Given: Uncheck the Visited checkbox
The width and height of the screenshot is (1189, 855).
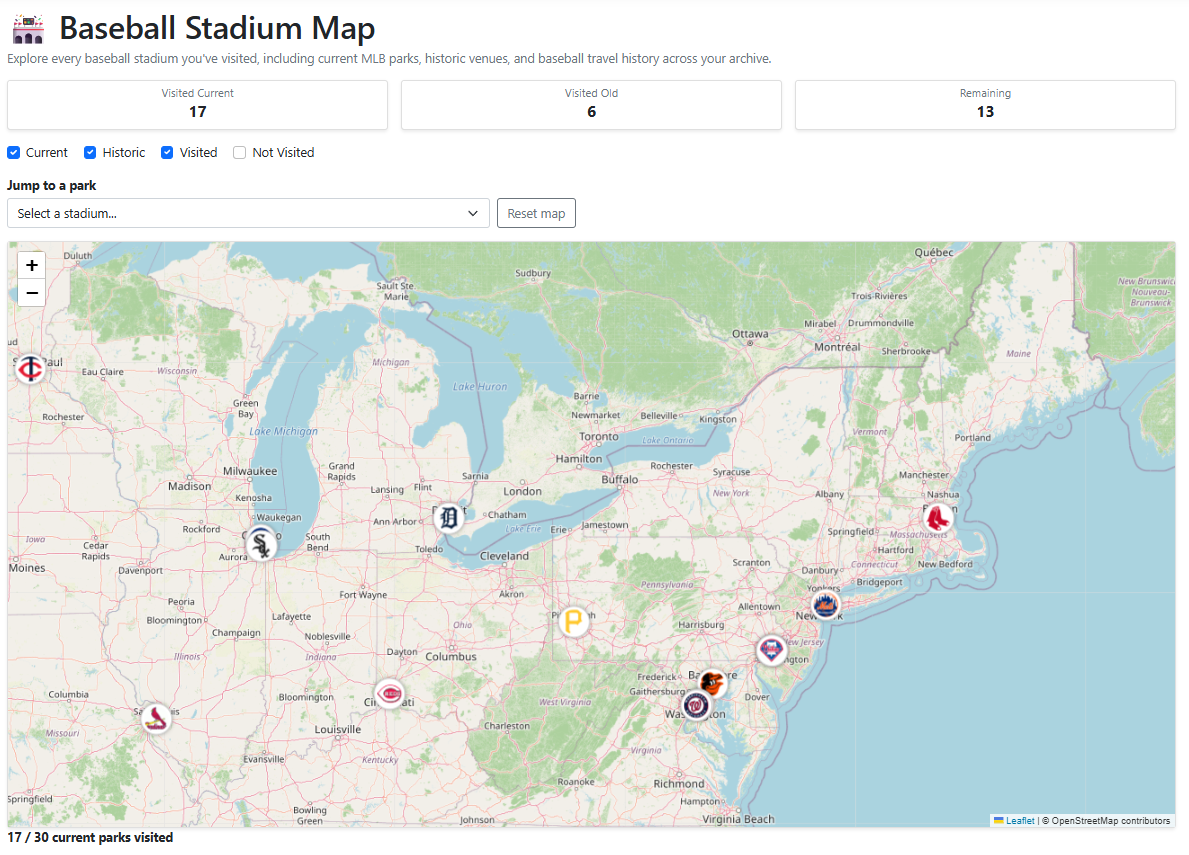Looking at the screenshot, I should coord(168,152).
